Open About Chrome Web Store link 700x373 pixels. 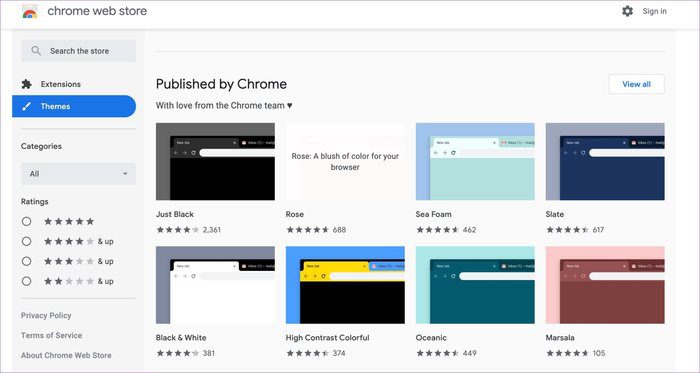(66, 355)
